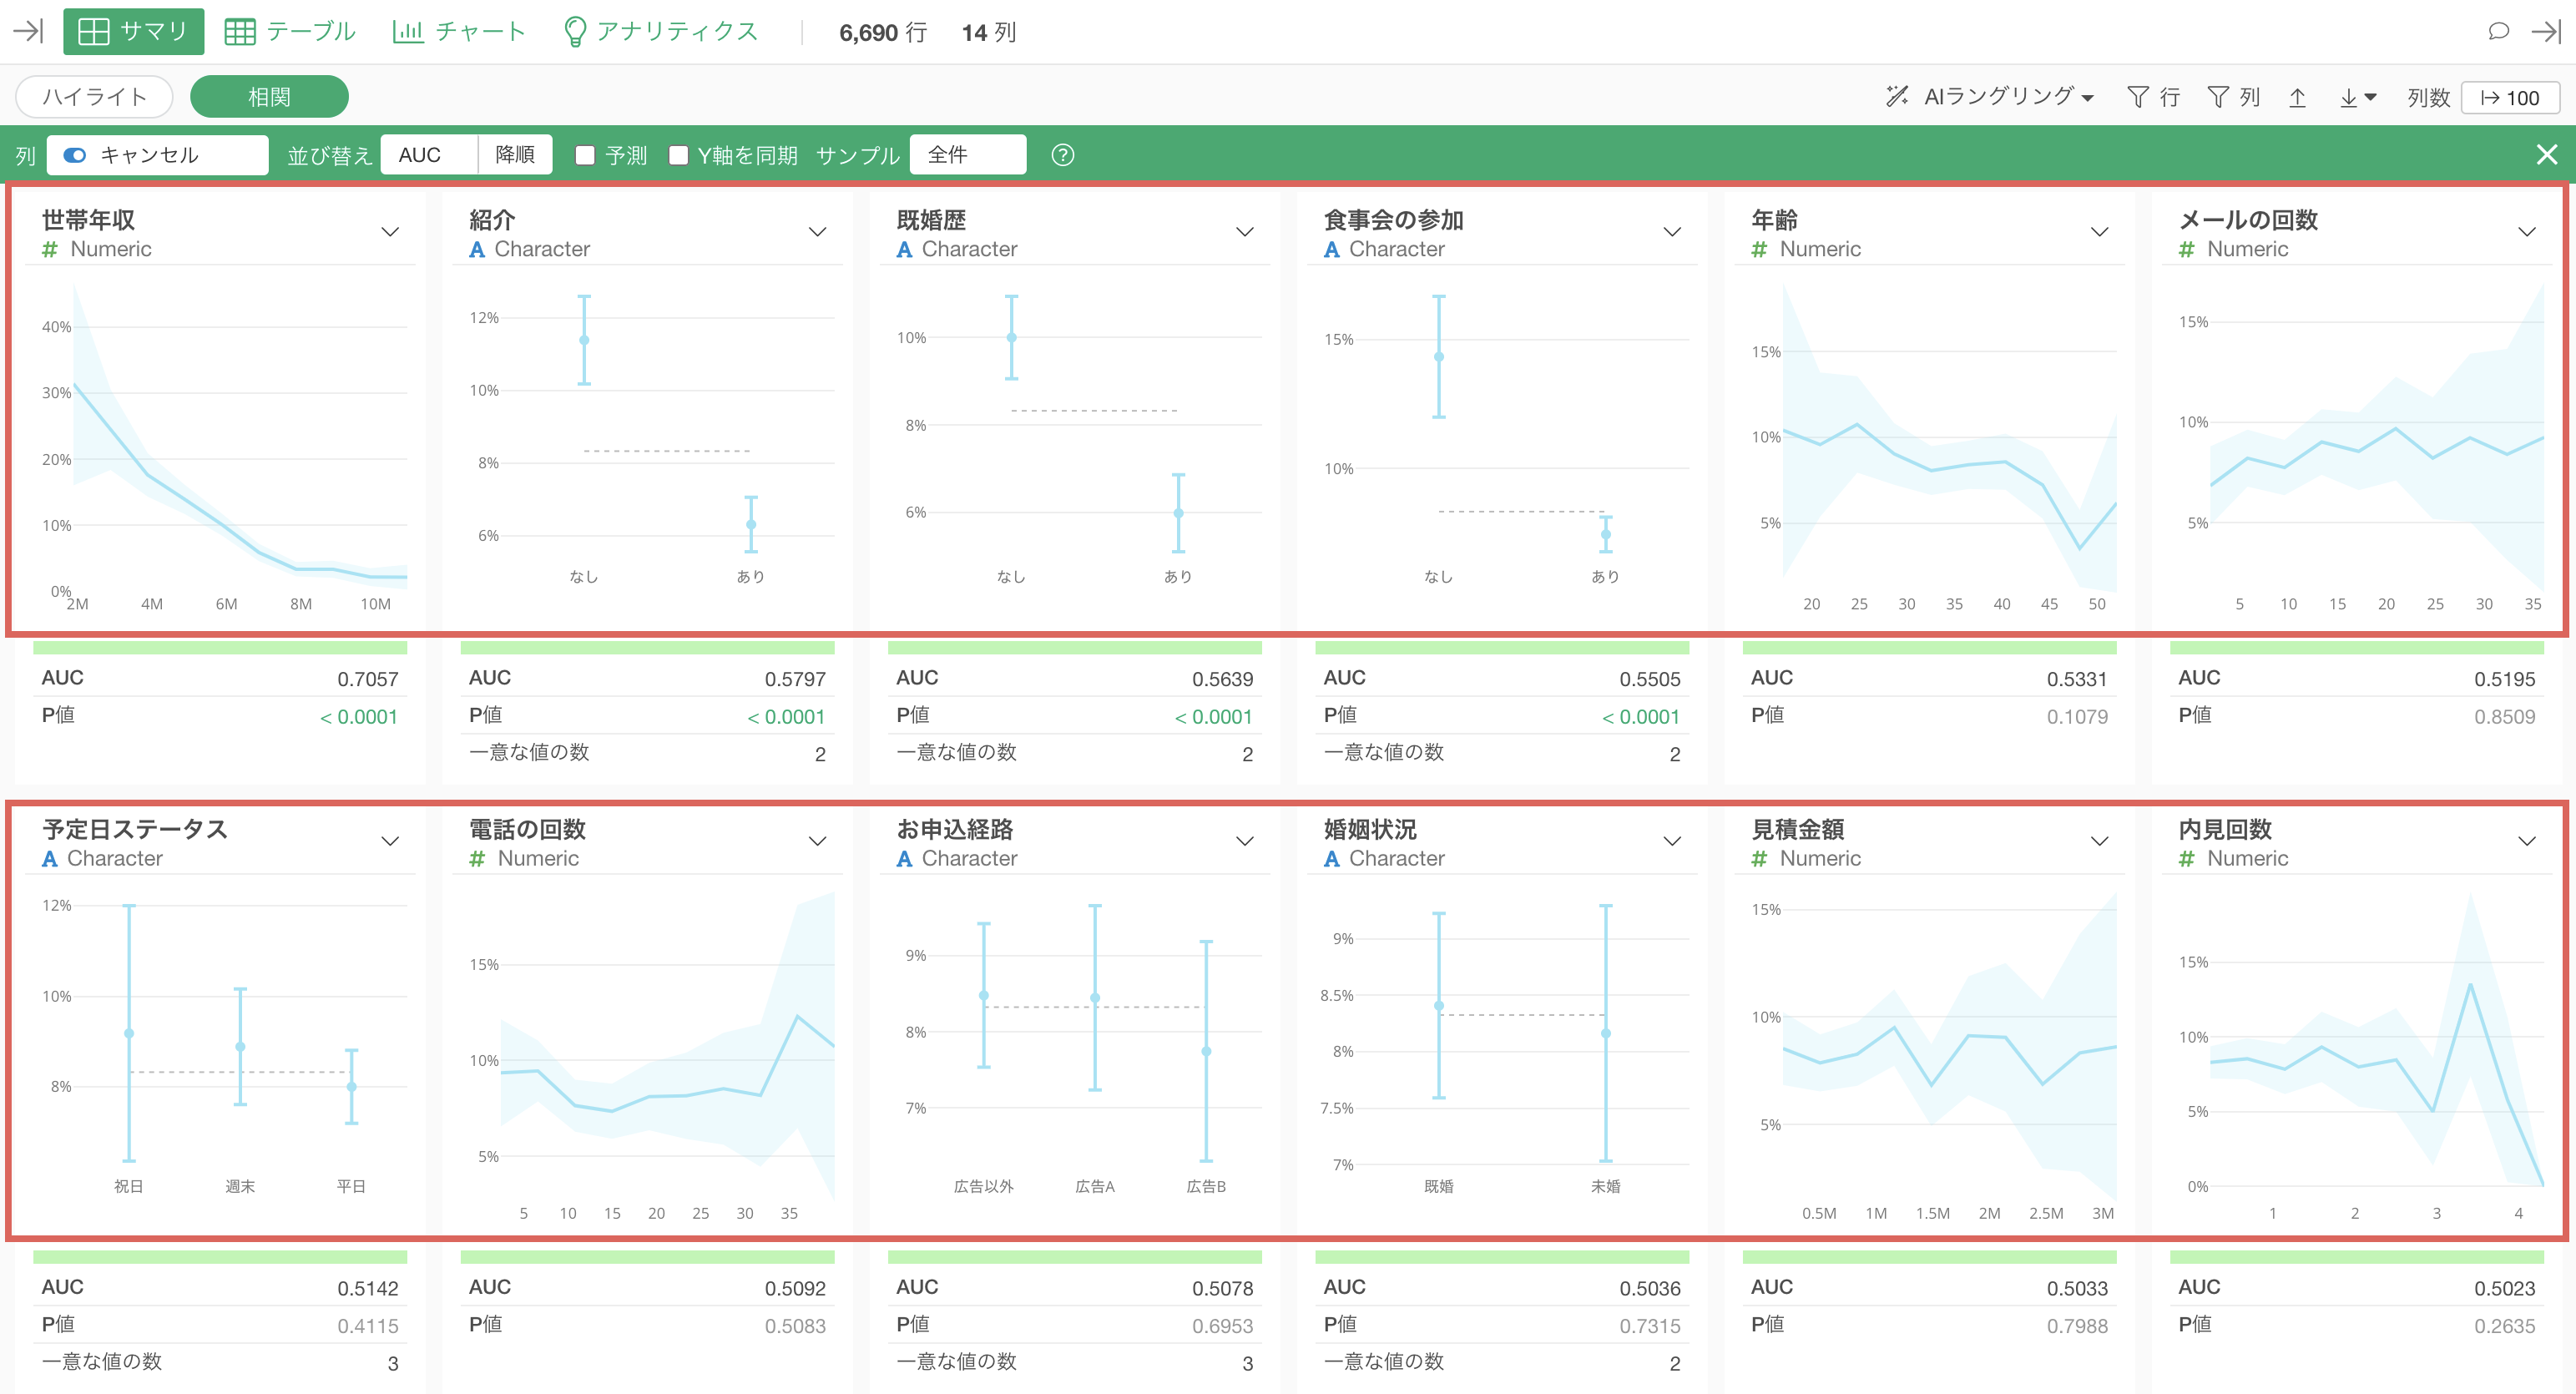This screenshot has height=1394, width=2576.
Task: Select the ハイライト button
Action: point(95,97)
